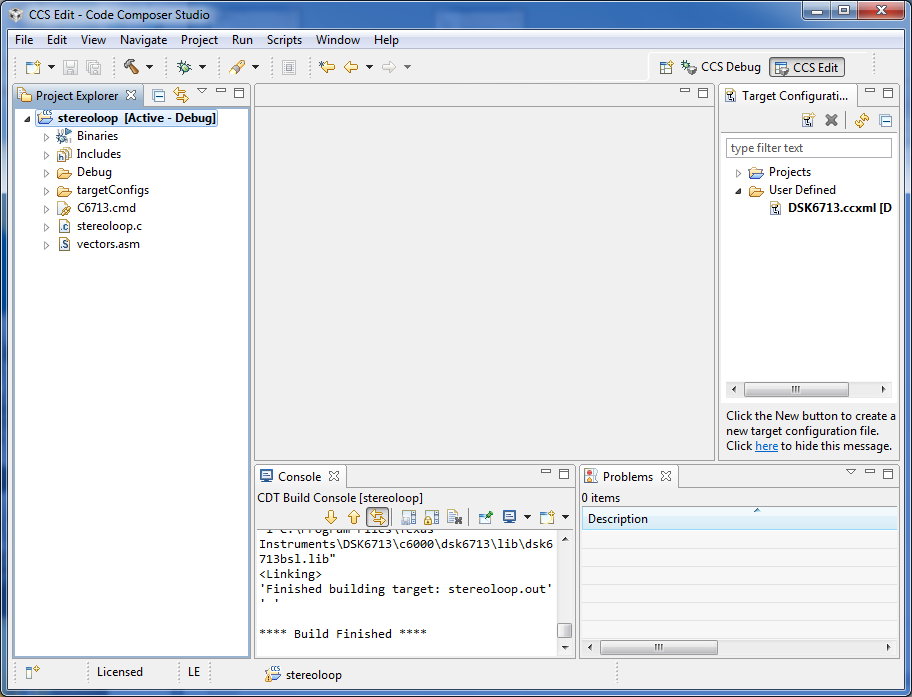Viewport: 912px width, 697px height.
Task: Click Delete target configuration X icon
Action: pos(832,120)
